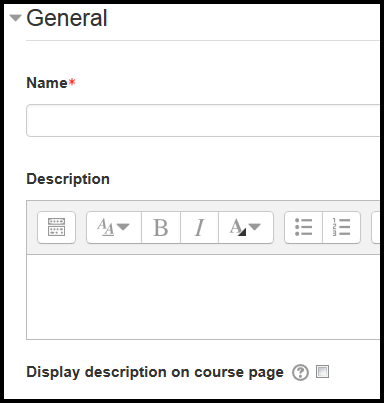Insert an ordered numbered list
Screen dimensions: 384x403
[x=341, y=227]
